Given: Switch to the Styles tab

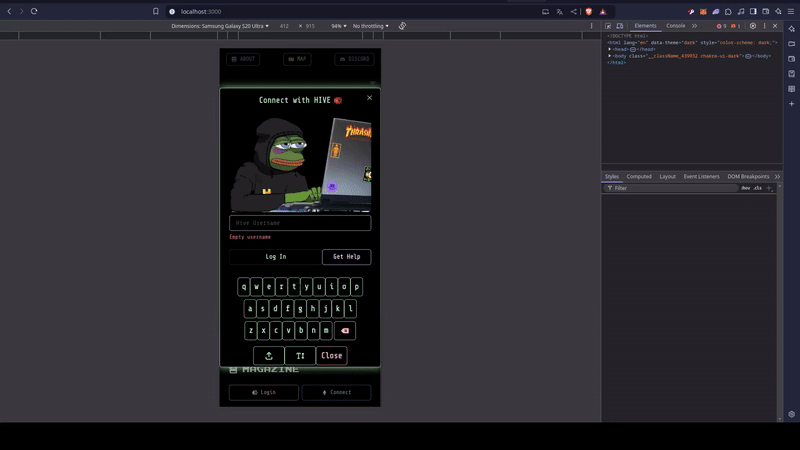Looking at the screenshot, I should click(612, 177).
